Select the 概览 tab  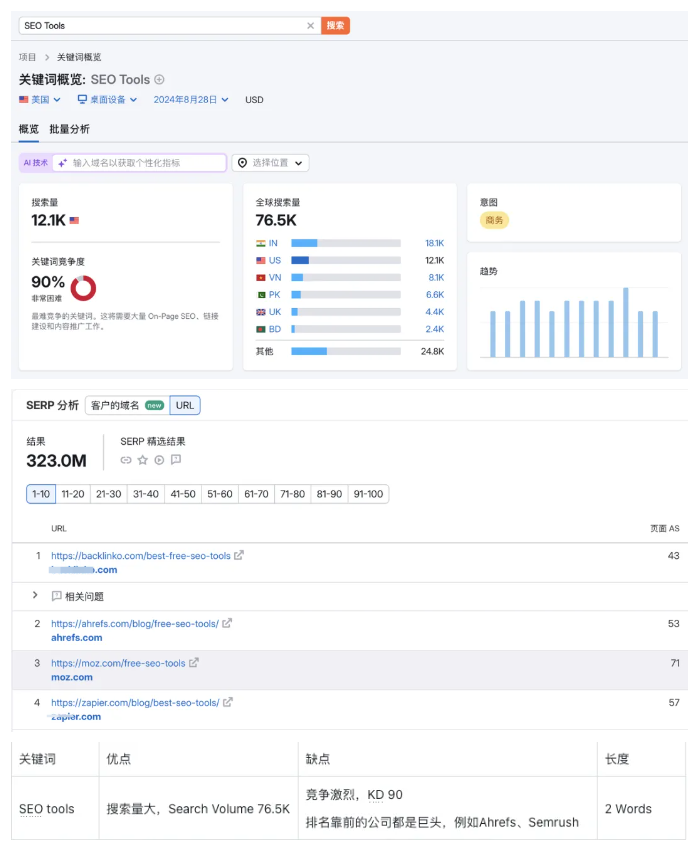click(x=29, y=129)
